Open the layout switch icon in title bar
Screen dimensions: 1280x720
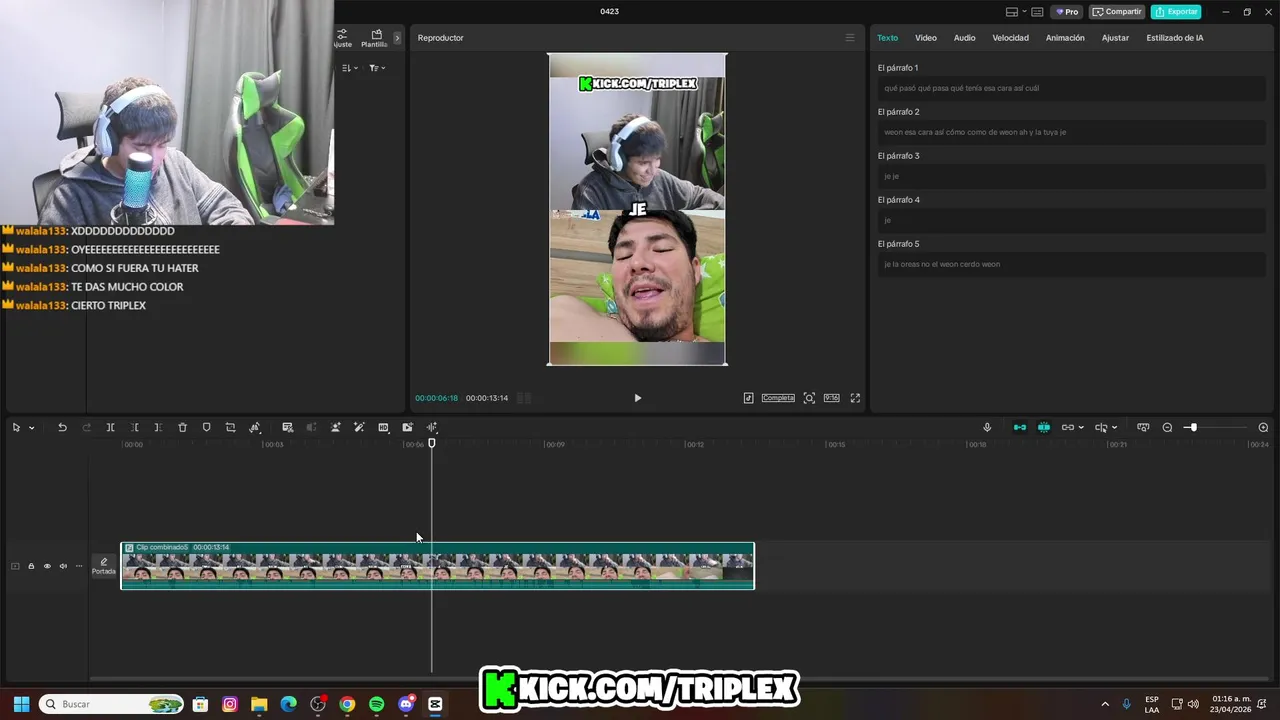[x=1012, y=12]
